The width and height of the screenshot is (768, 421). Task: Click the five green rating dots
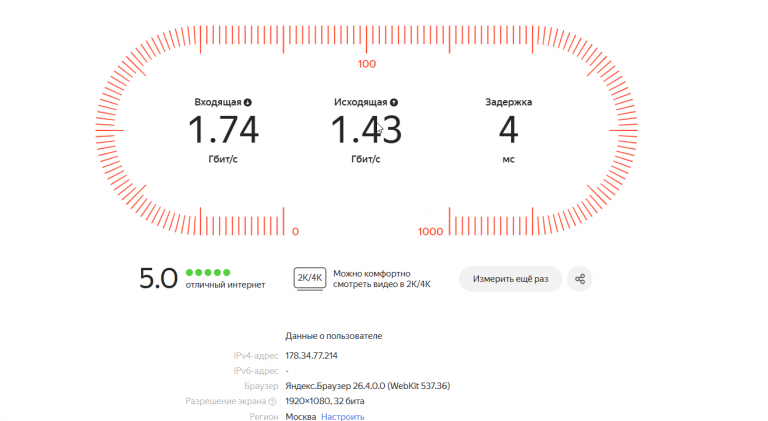point(208,273)
